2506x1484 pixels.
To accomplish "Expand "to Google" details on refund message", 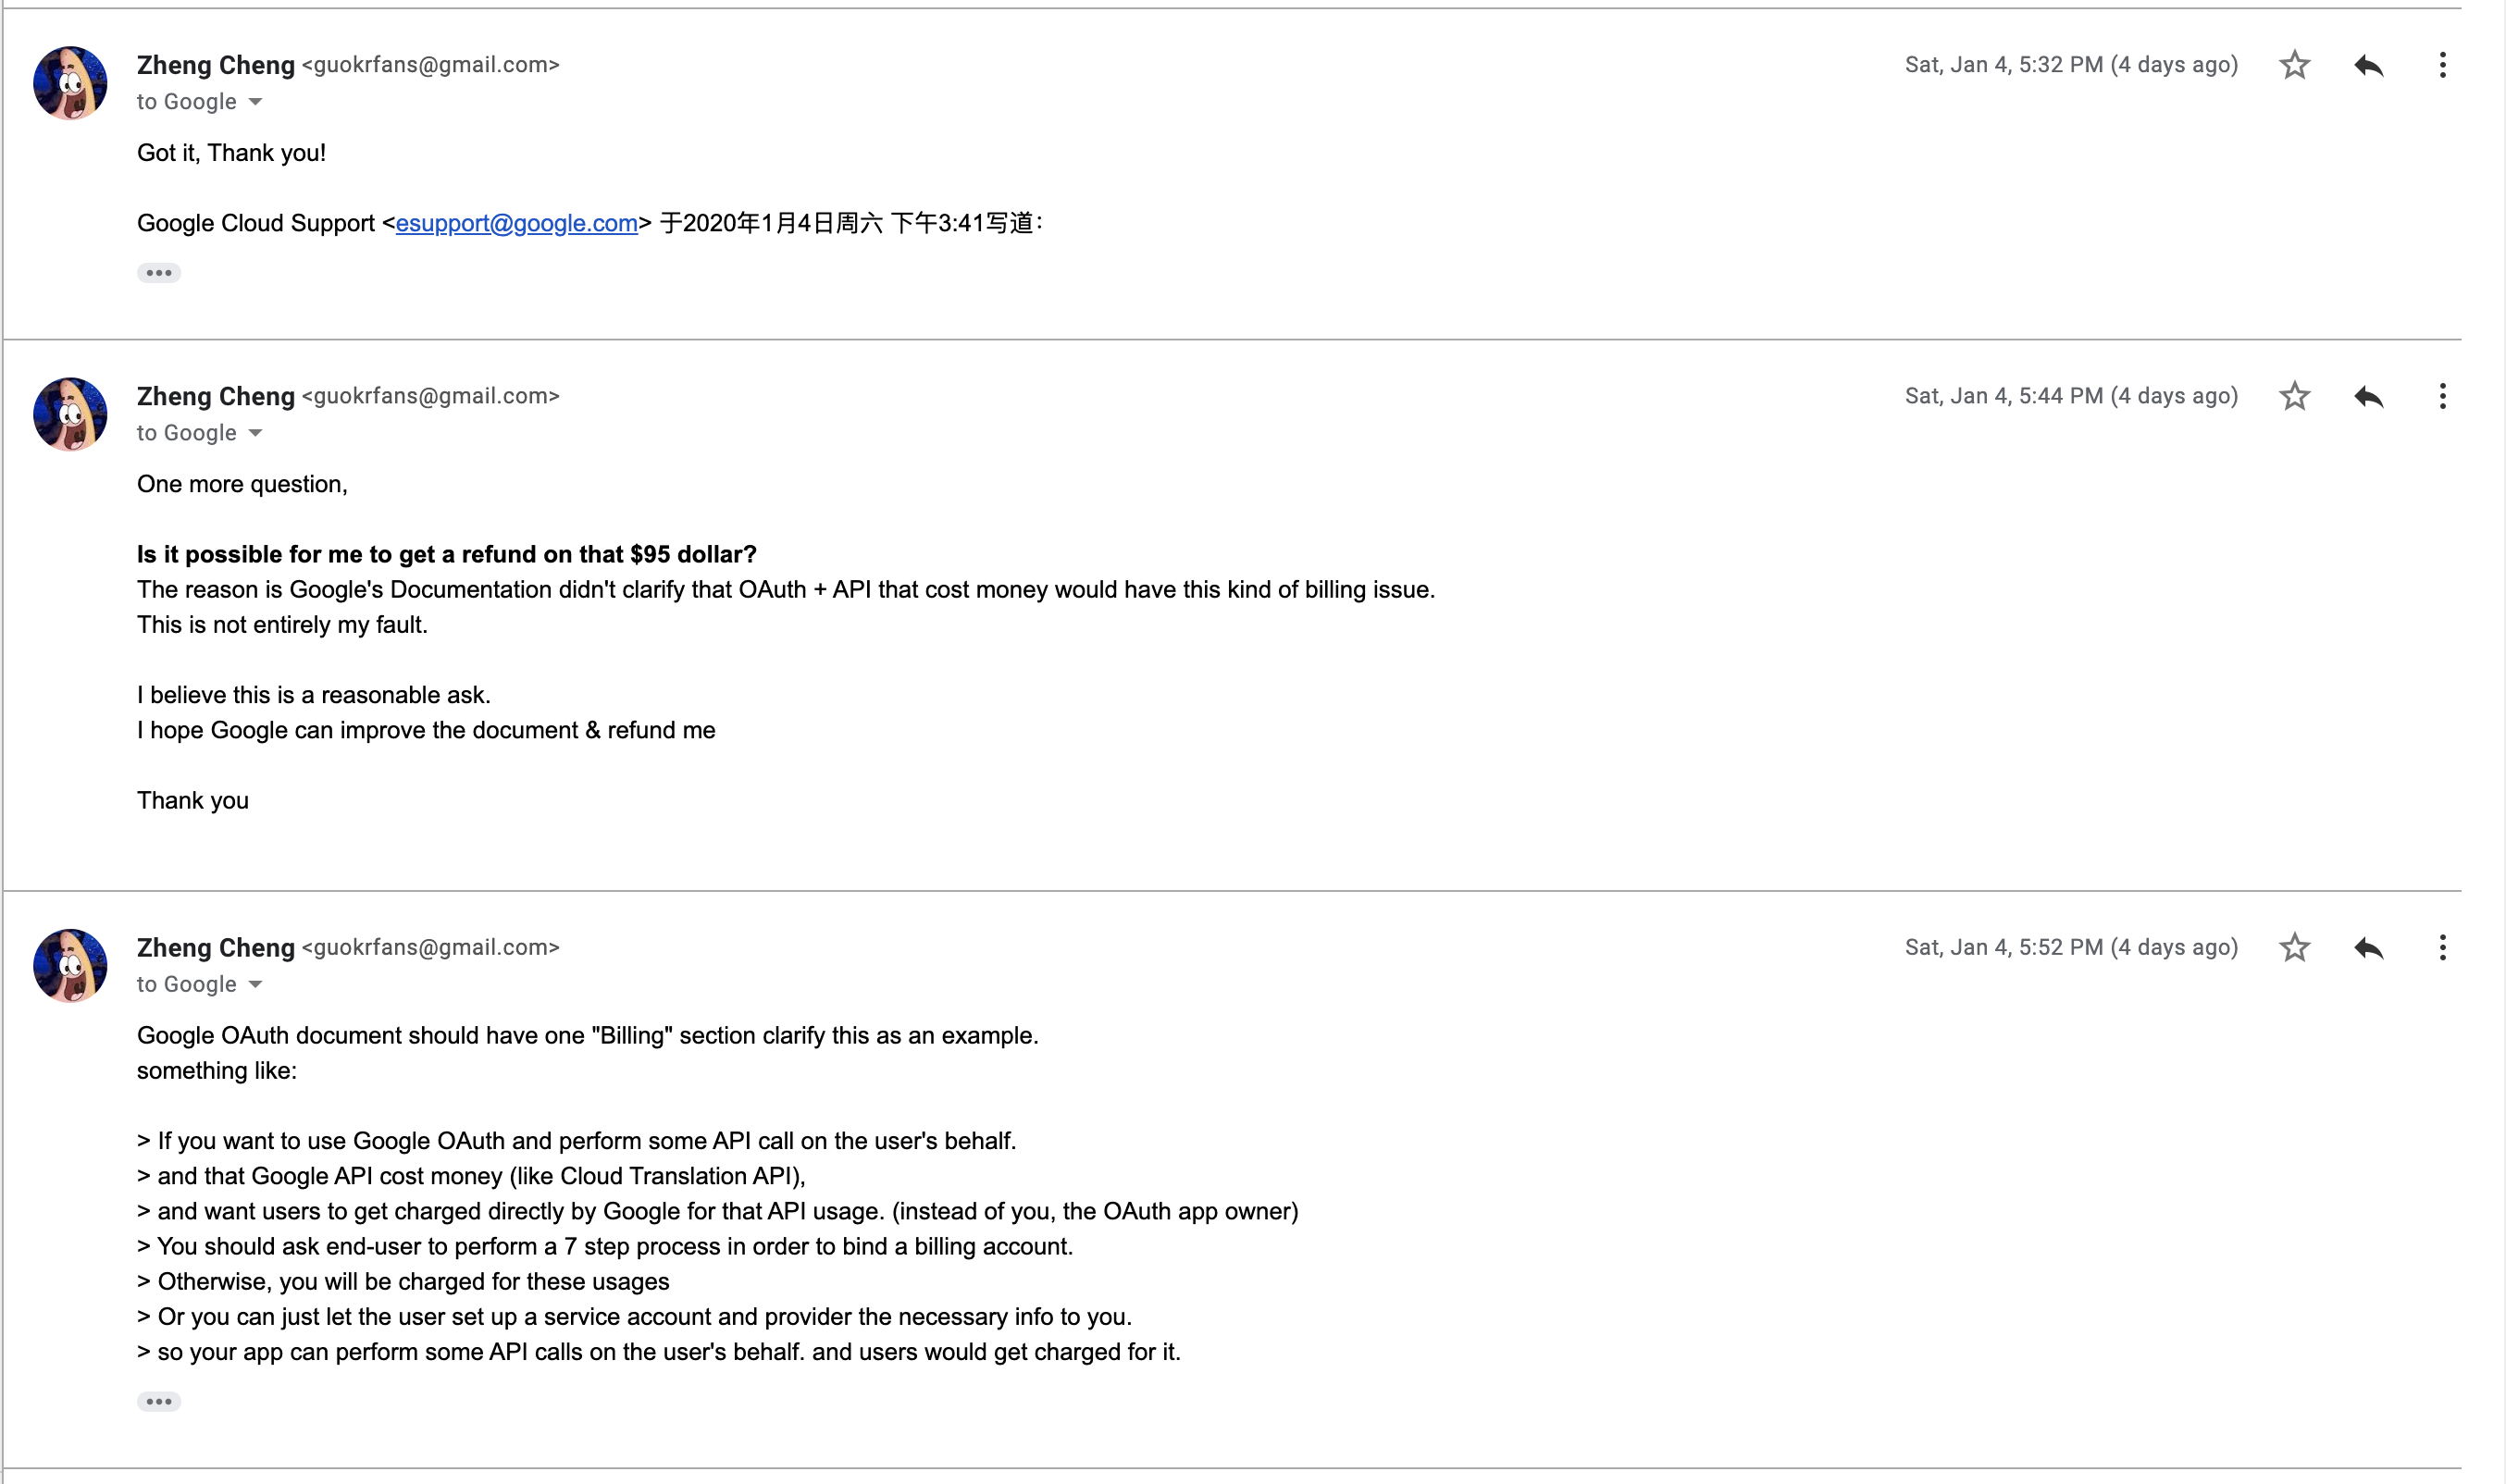I will 255,433.
